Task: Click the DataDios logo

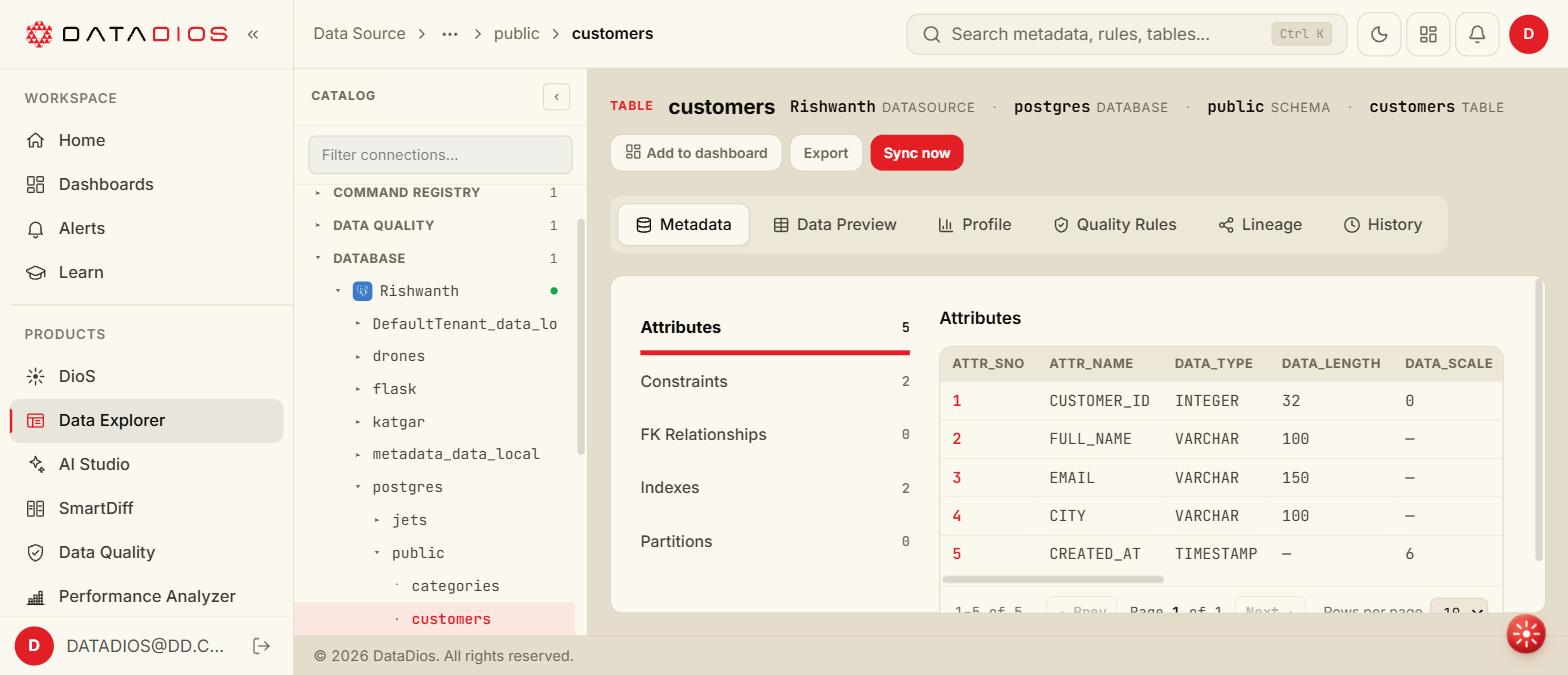Action: tap(126, 34)
